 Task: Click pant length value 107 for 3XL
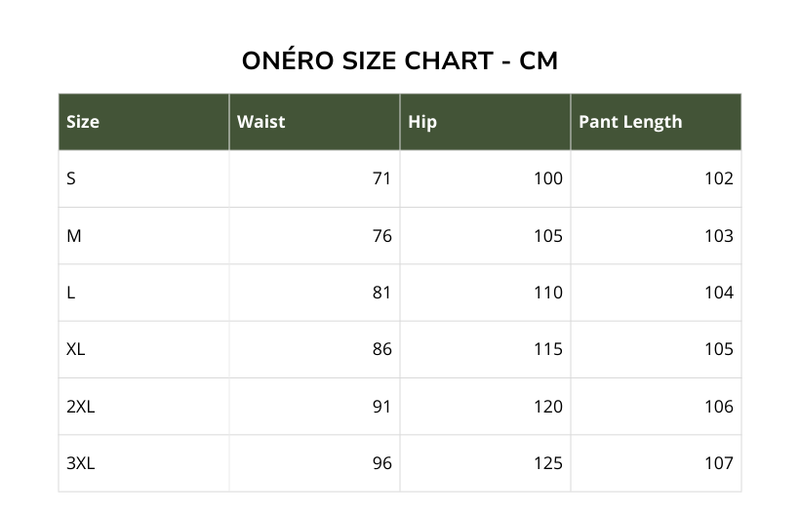tap(718, 464)
